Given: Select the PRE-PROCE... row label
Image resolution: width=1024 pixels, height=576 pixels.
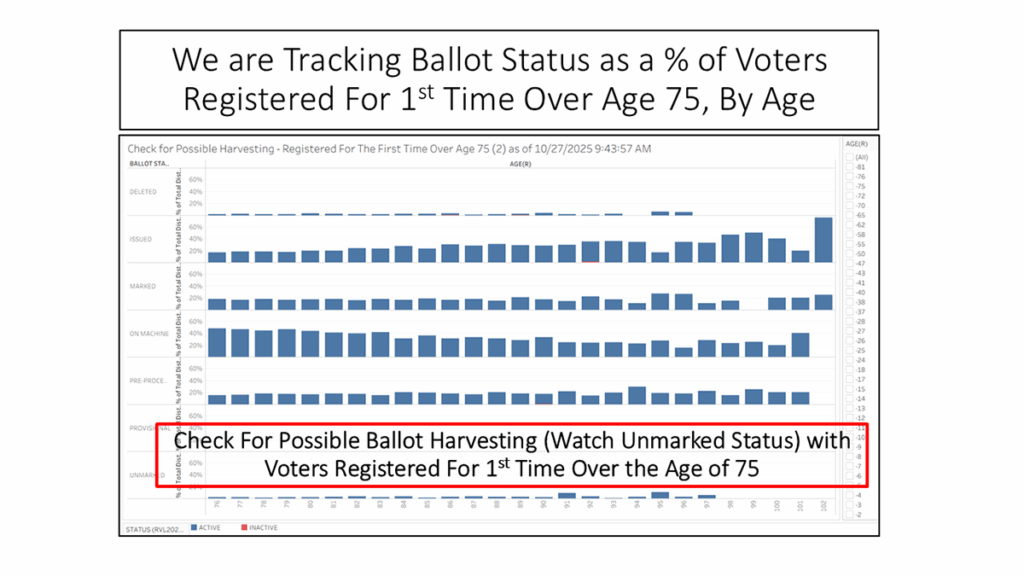Looking at the screenshot, I should [146, 381].
